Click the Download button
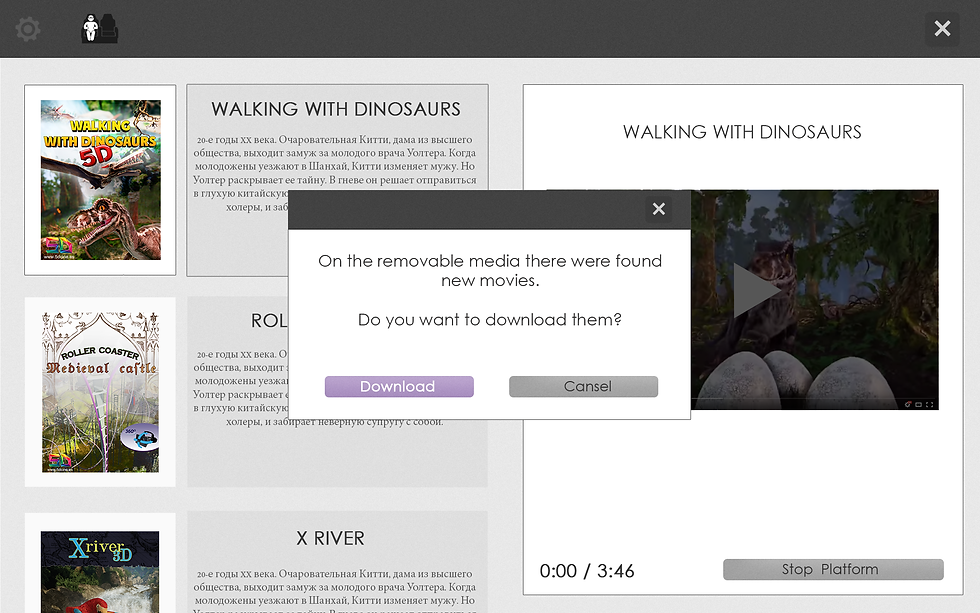The image size is (980, 613). (399, 386)
